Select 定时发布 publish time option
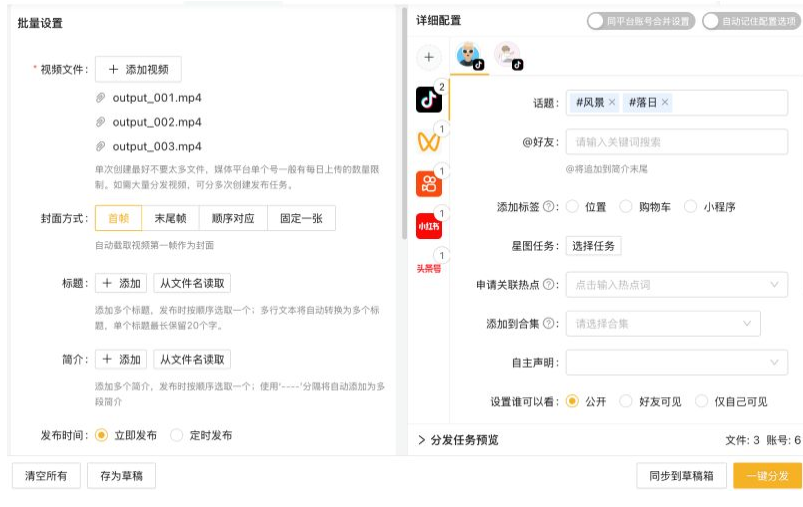803x507 pixels. click(x=177, y=435)
